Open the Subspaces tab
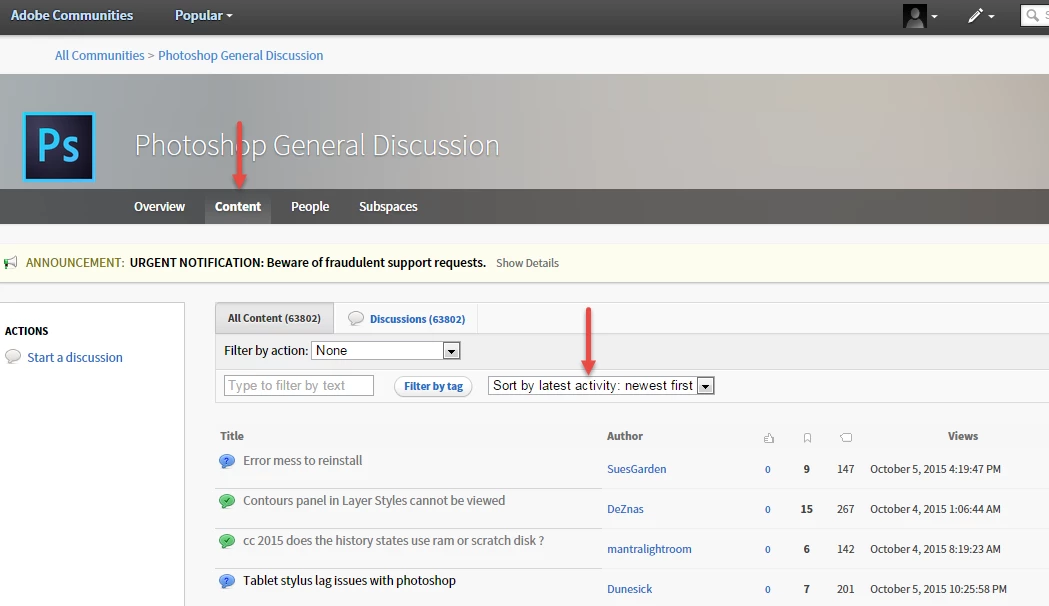The image size is (1049, 606). [x=388, y=207]
